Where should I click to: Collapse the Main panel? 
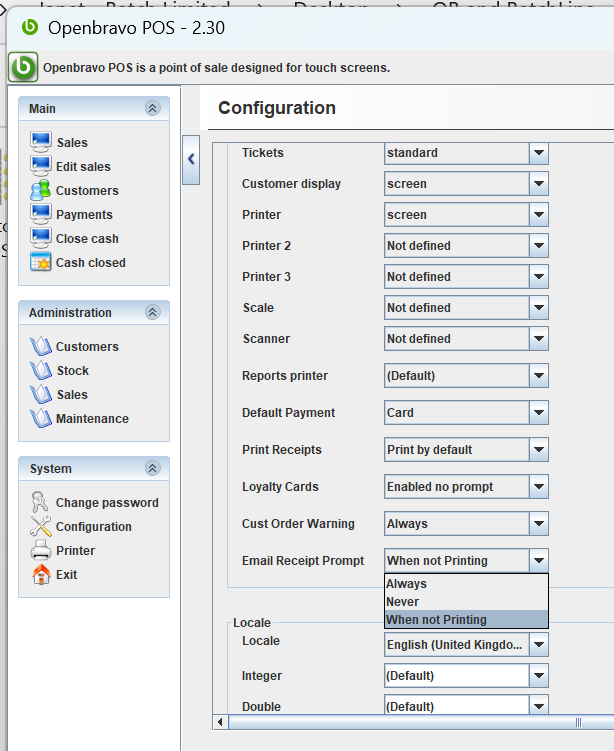153,108
